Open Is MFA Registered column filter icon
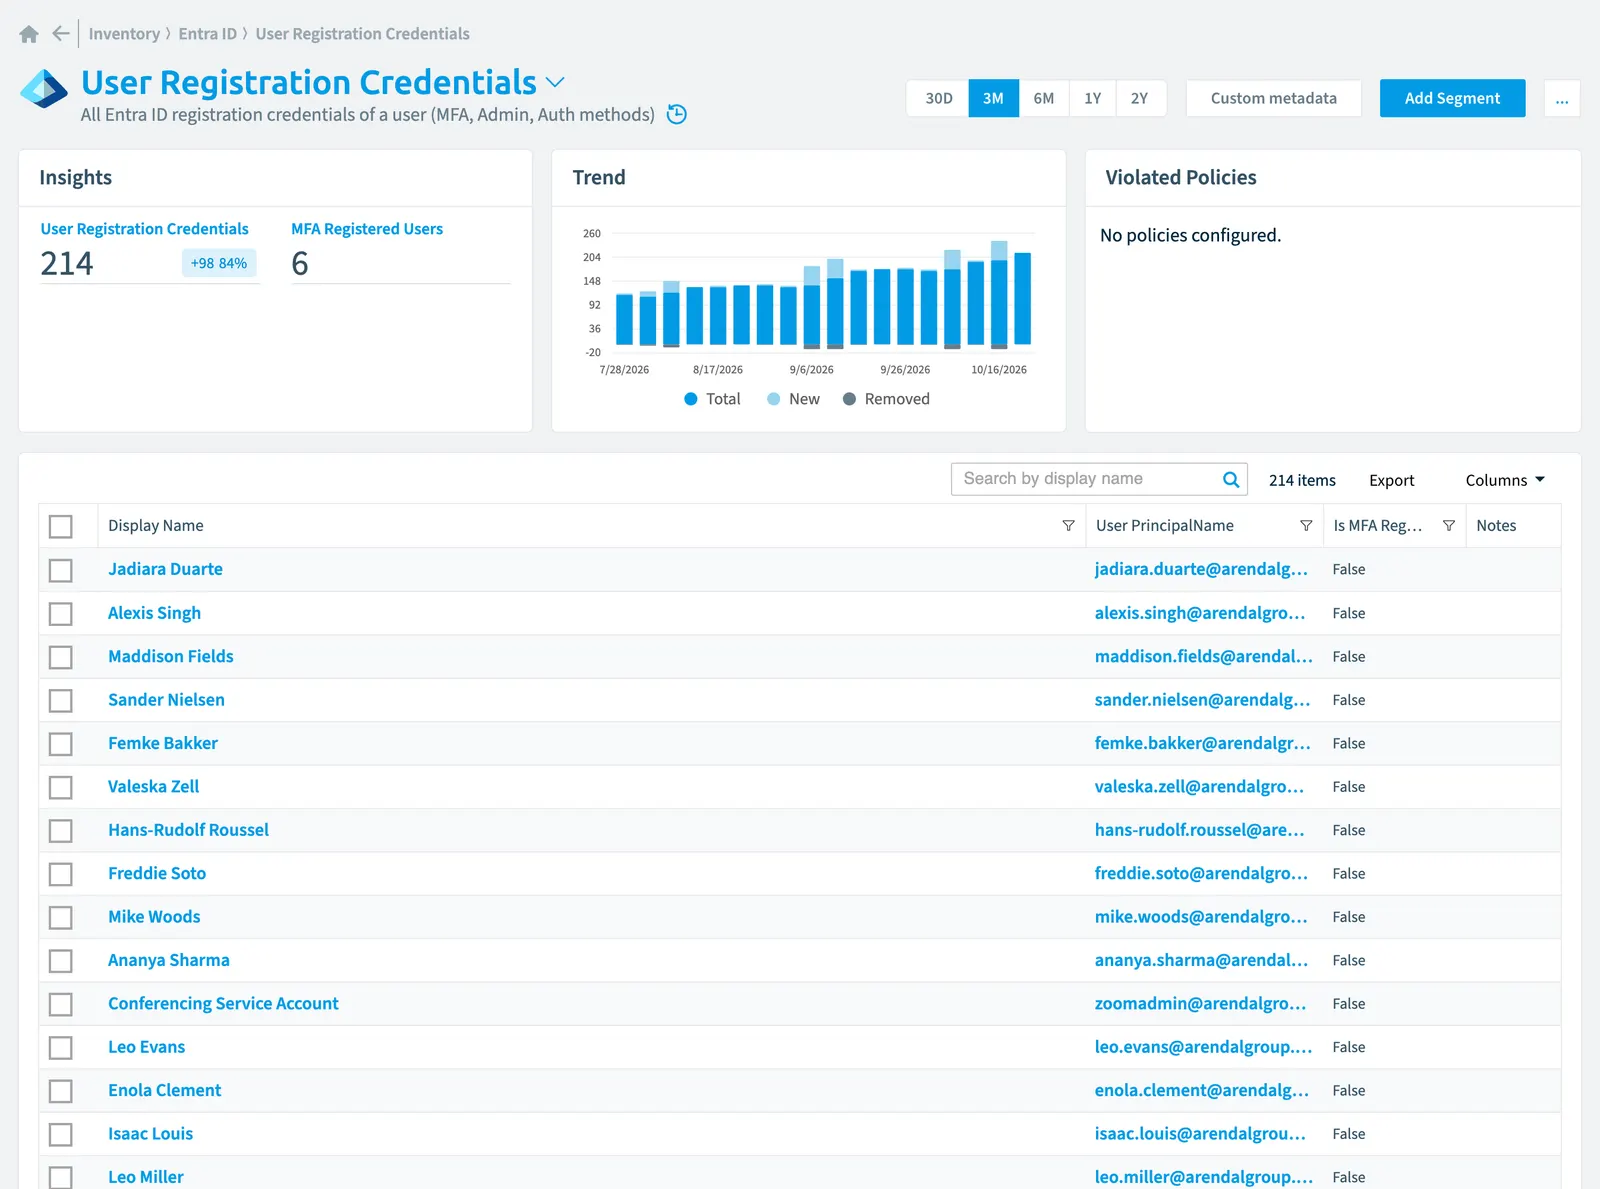Screen dimensions: 1600x1189 click(1449, 526)
